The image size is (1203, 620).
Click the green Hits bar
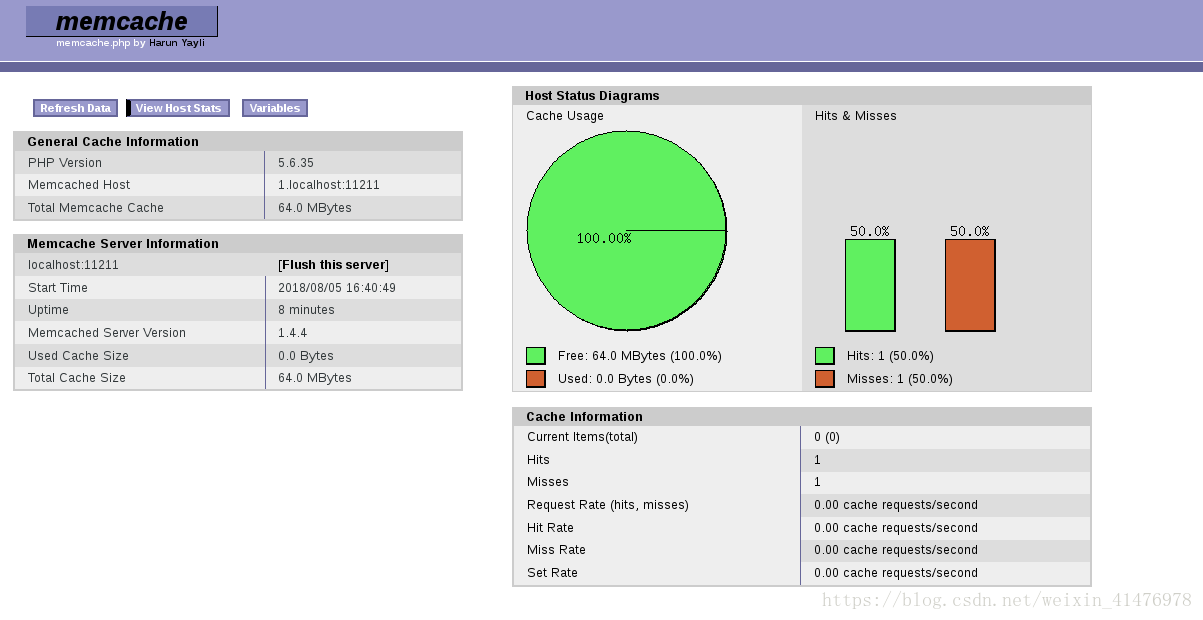[x=870, y=285]
